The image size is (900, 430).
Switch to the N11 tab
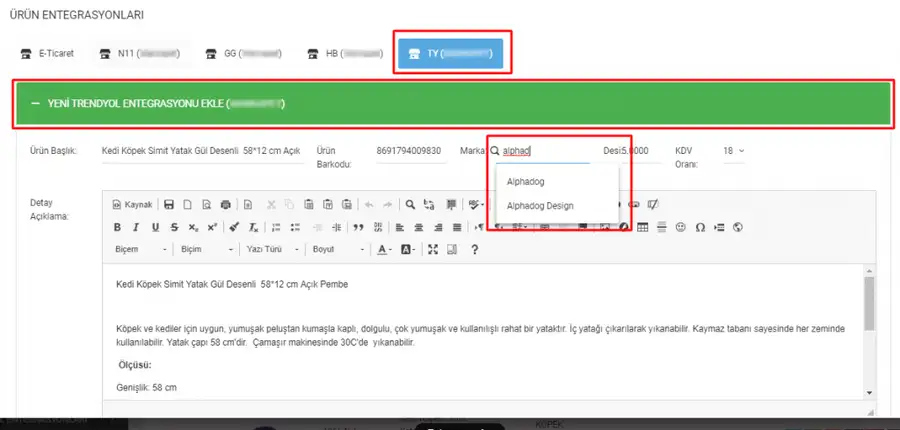(x=139, y=54)
